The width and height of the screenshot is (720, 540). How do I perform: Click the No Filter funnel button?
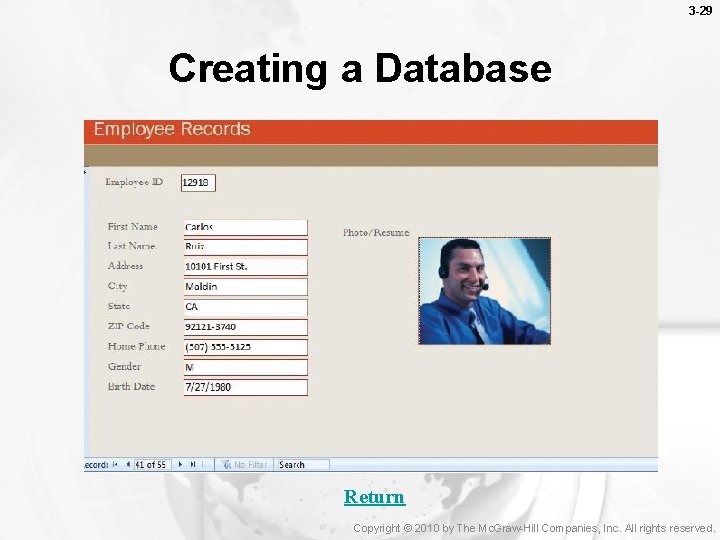(244, 465)
